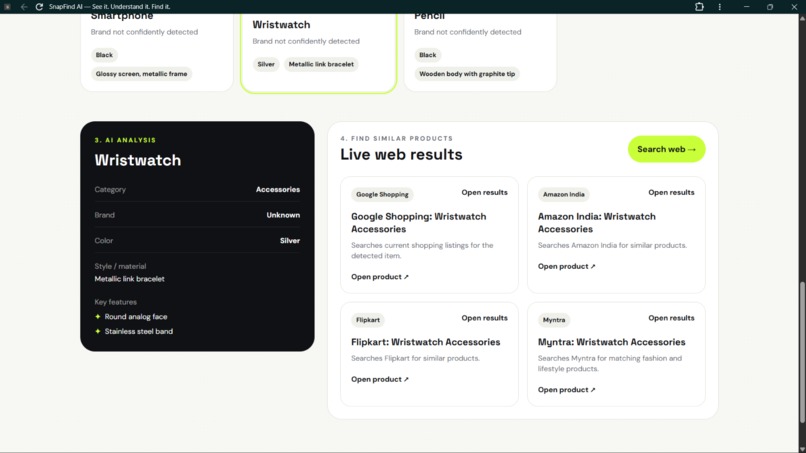Open product link in Myntra card

[x=566, y=390]
